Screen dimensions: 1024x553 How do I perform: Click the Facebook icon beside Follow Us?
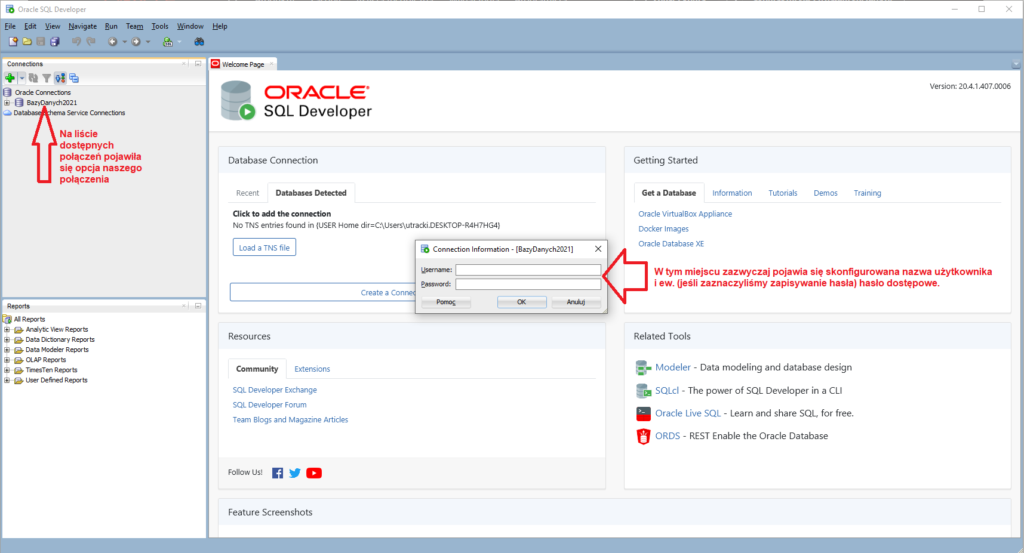[277, 473]
